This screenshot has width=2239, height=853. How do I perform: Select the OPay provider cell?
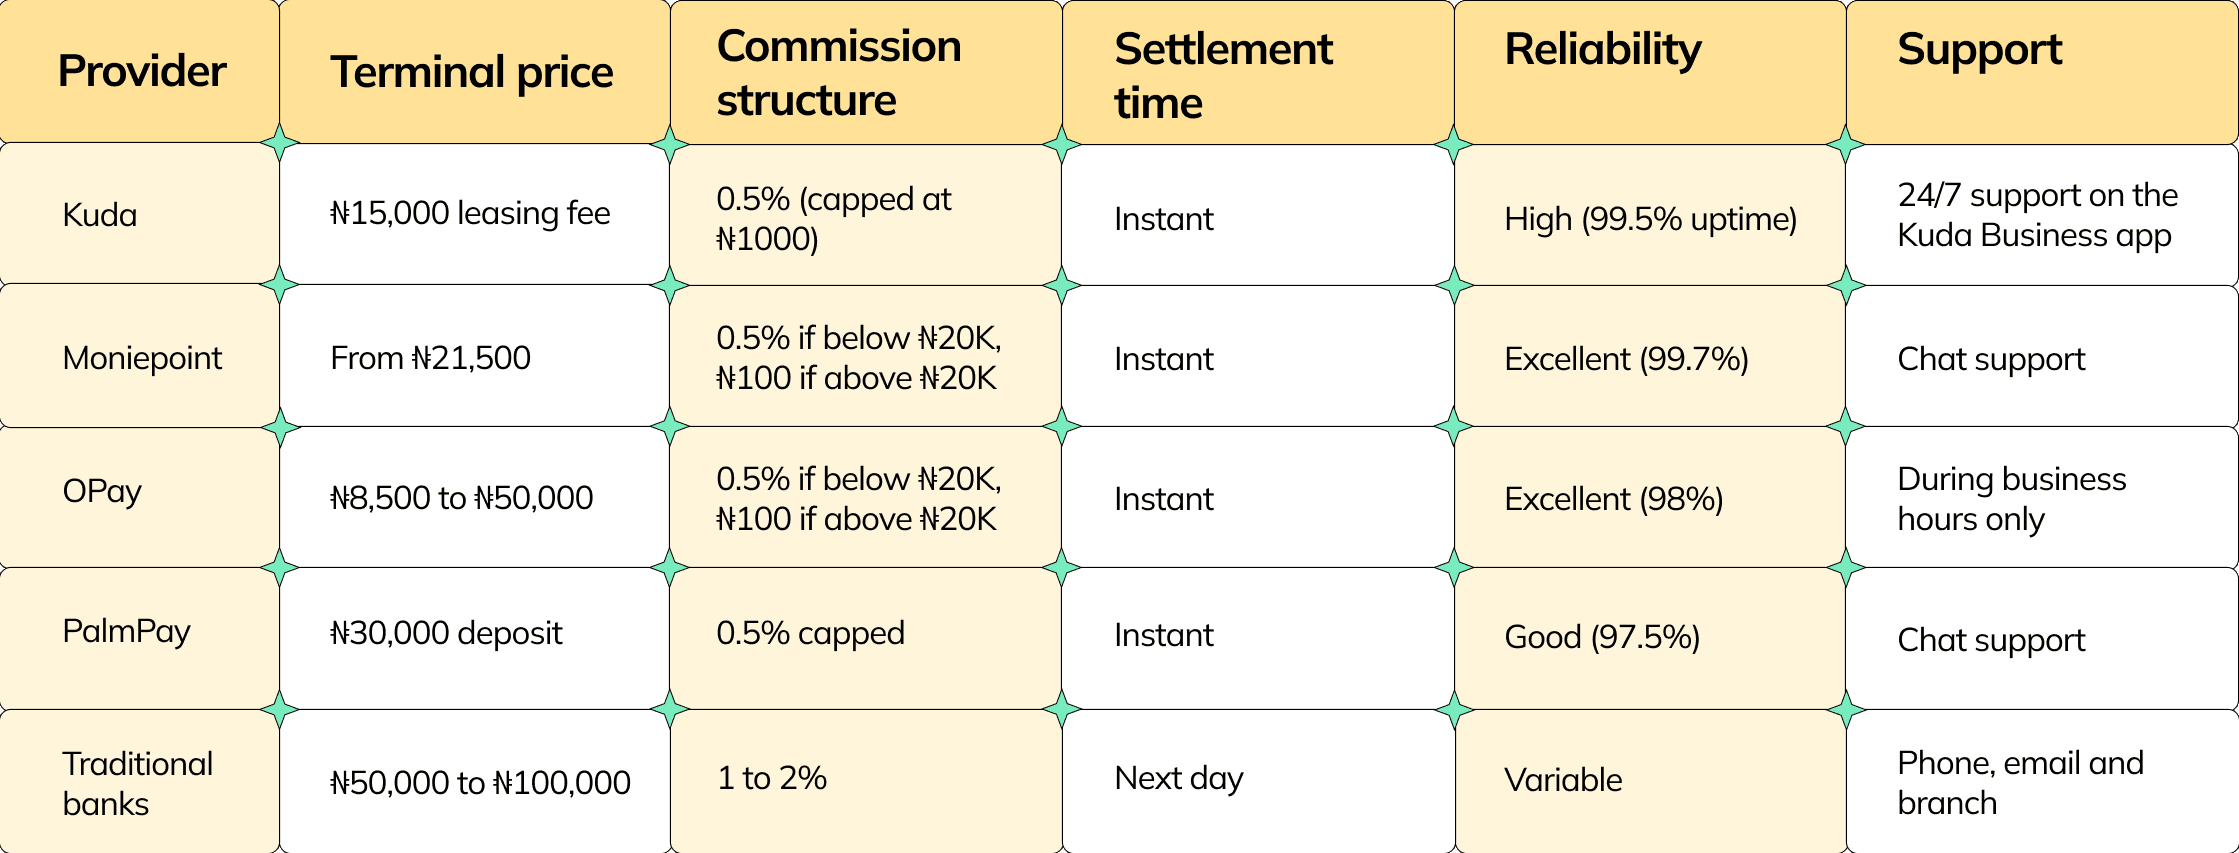click(102, 491)
